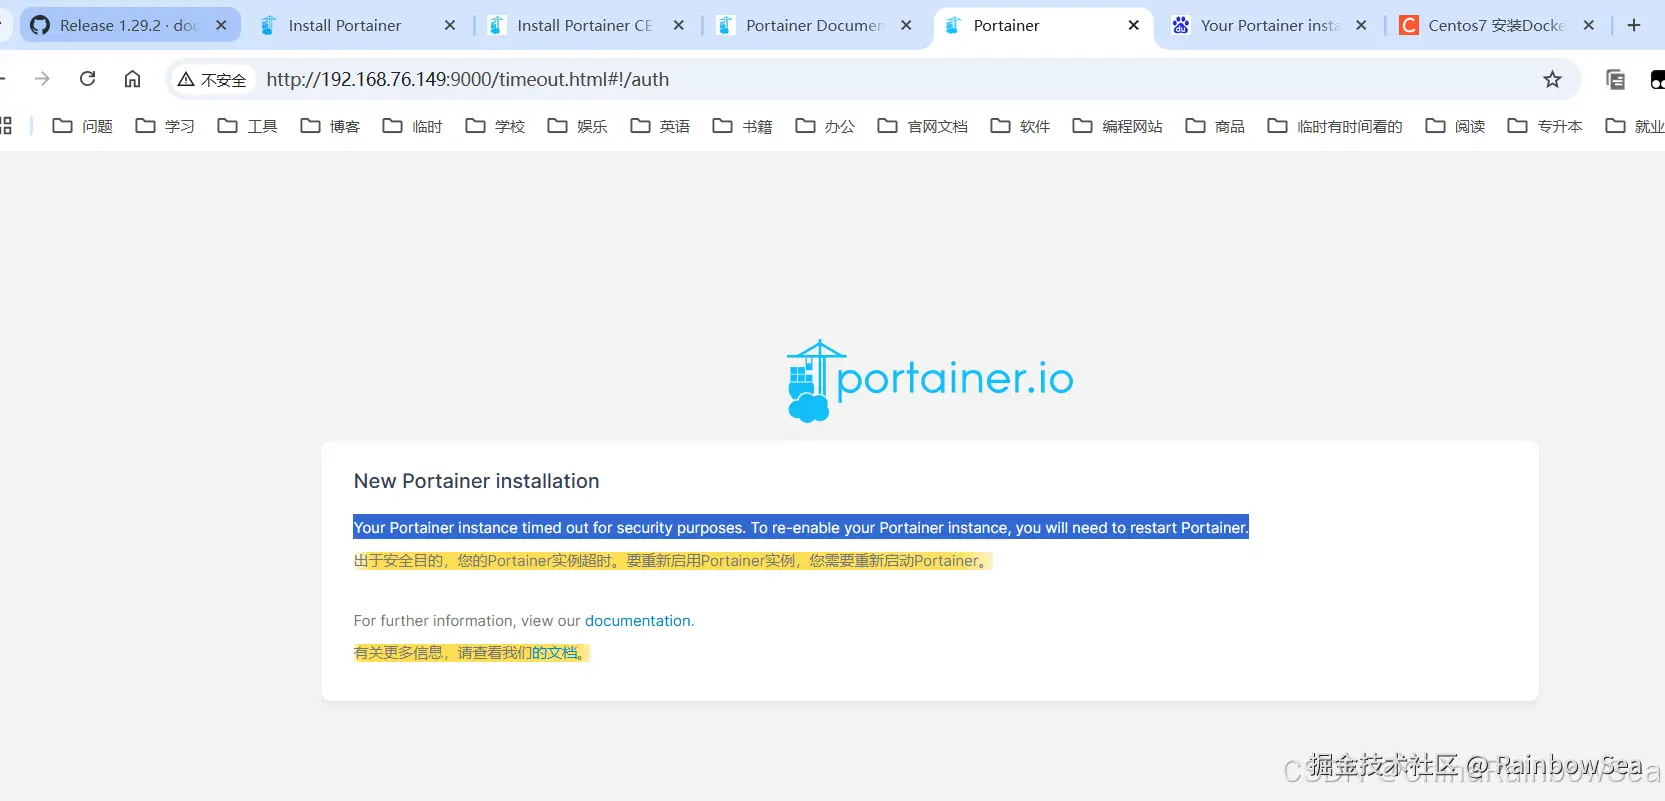The width and height of the screenshot is (1665, 801).
Task: Click the 'For further information' text
Action: point(467,621)
